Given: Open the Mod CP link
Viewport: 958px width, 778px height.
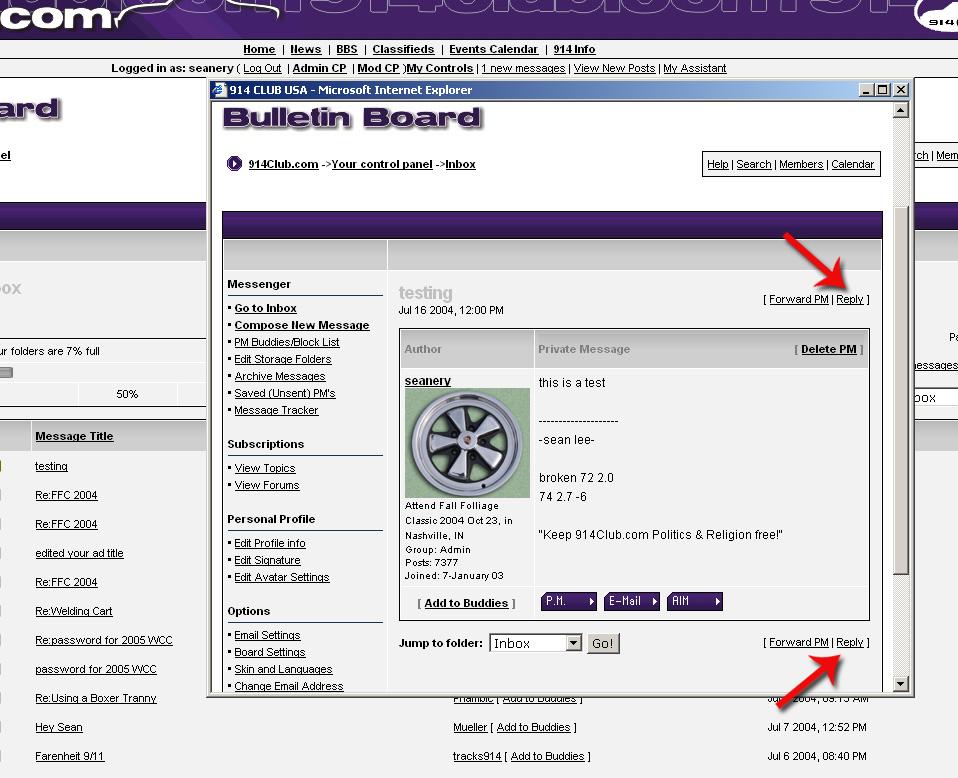Looking at the screenshot, I should 378,68.
